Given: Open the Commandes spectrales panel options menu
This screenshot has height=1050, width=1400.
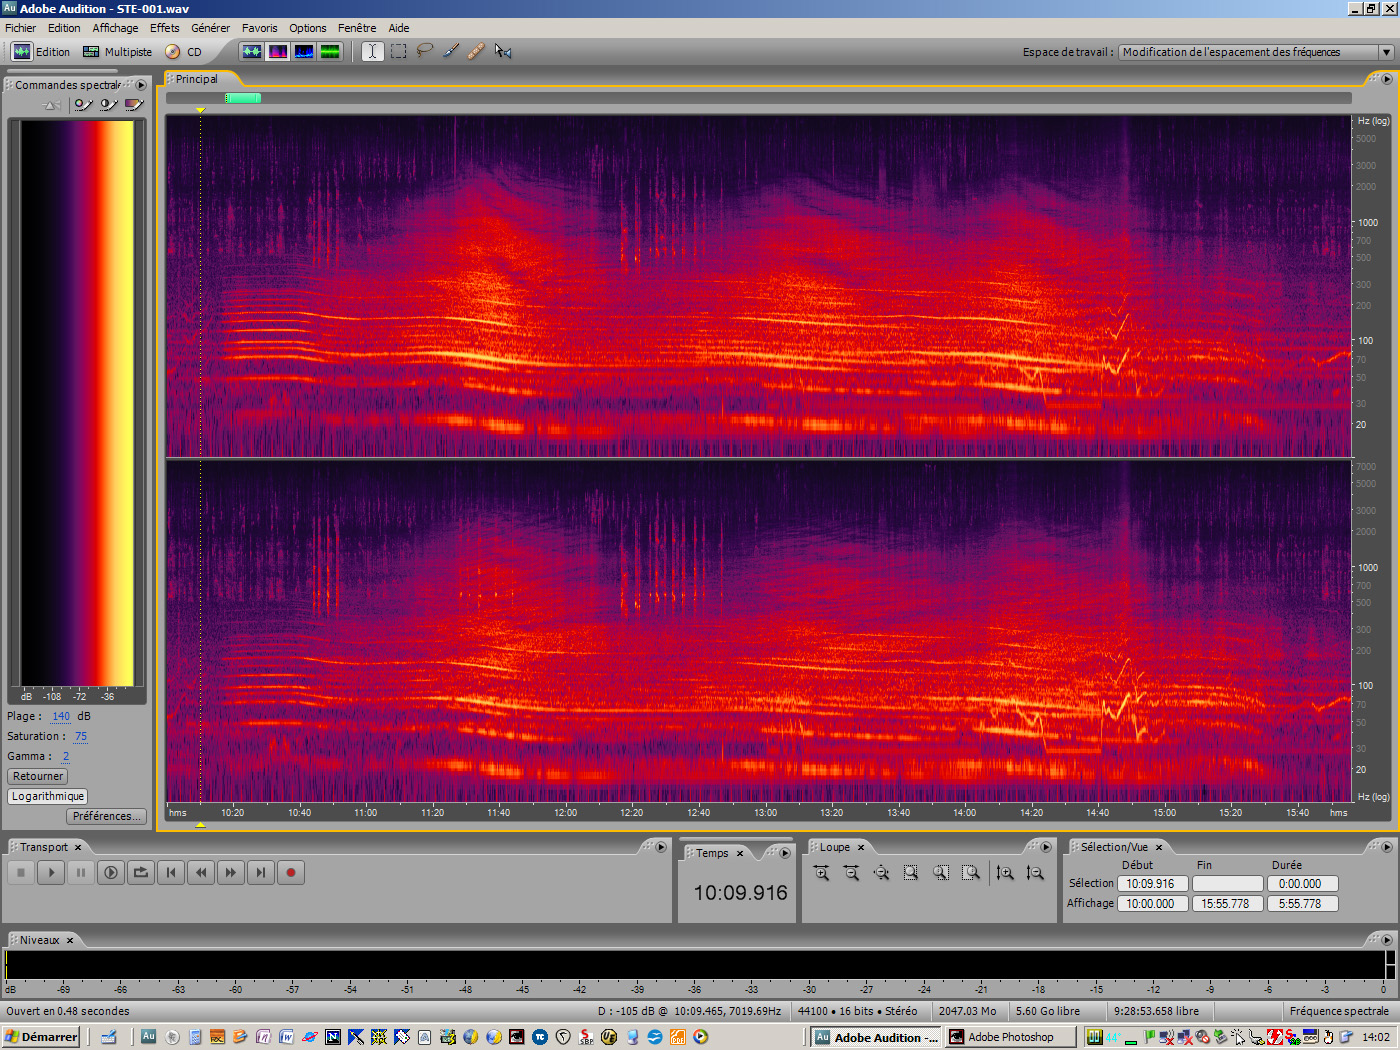Looking at the screenshot, I should (x=141, y=85).
